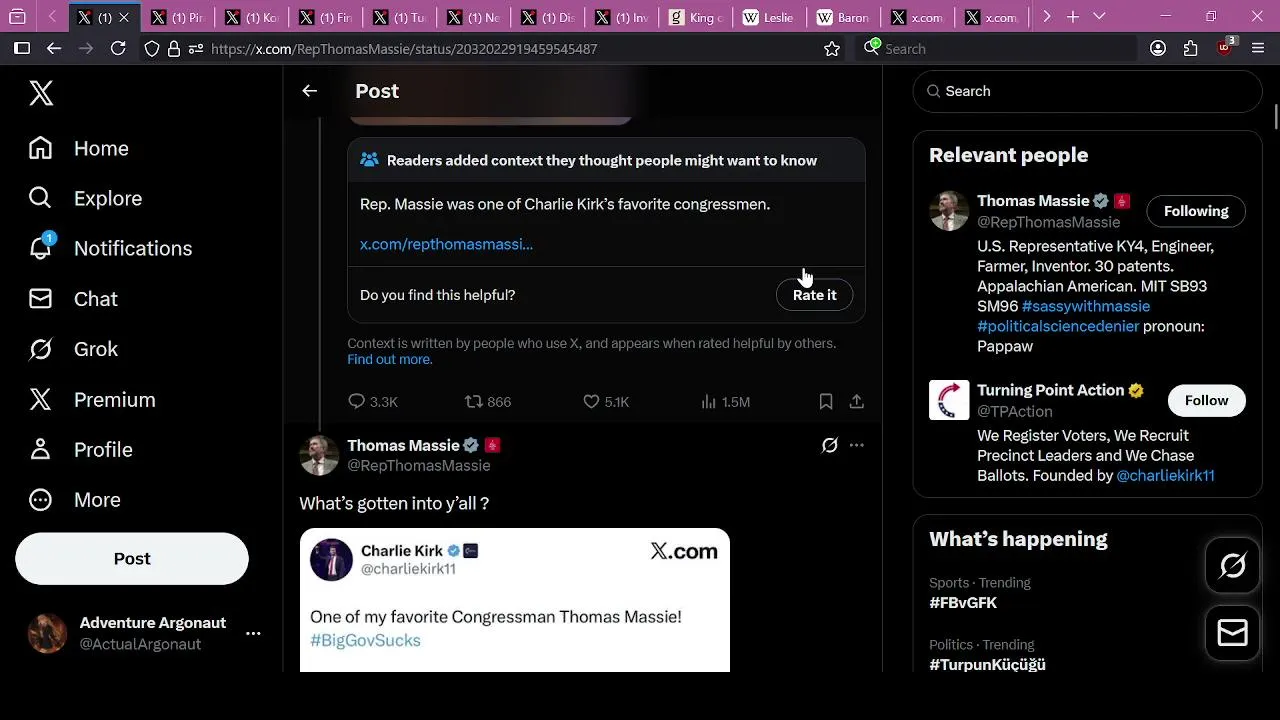The width and height of the screenshot is (1280, 720).
Task: Open Notifications with the bell icon
Action: click(110, 248)
